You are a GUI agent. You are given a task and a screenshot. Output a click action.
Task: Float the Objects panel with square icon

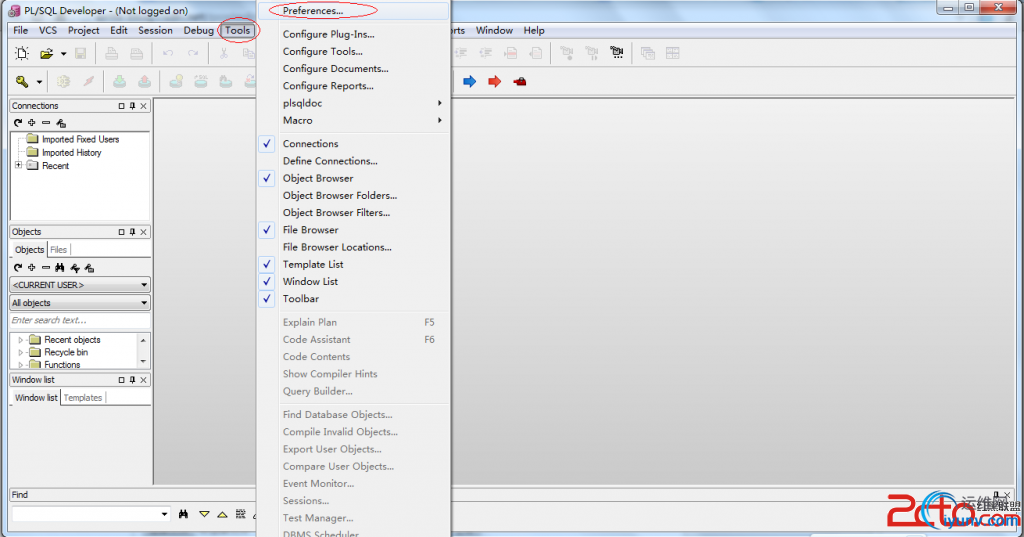(x=121, y=232)
